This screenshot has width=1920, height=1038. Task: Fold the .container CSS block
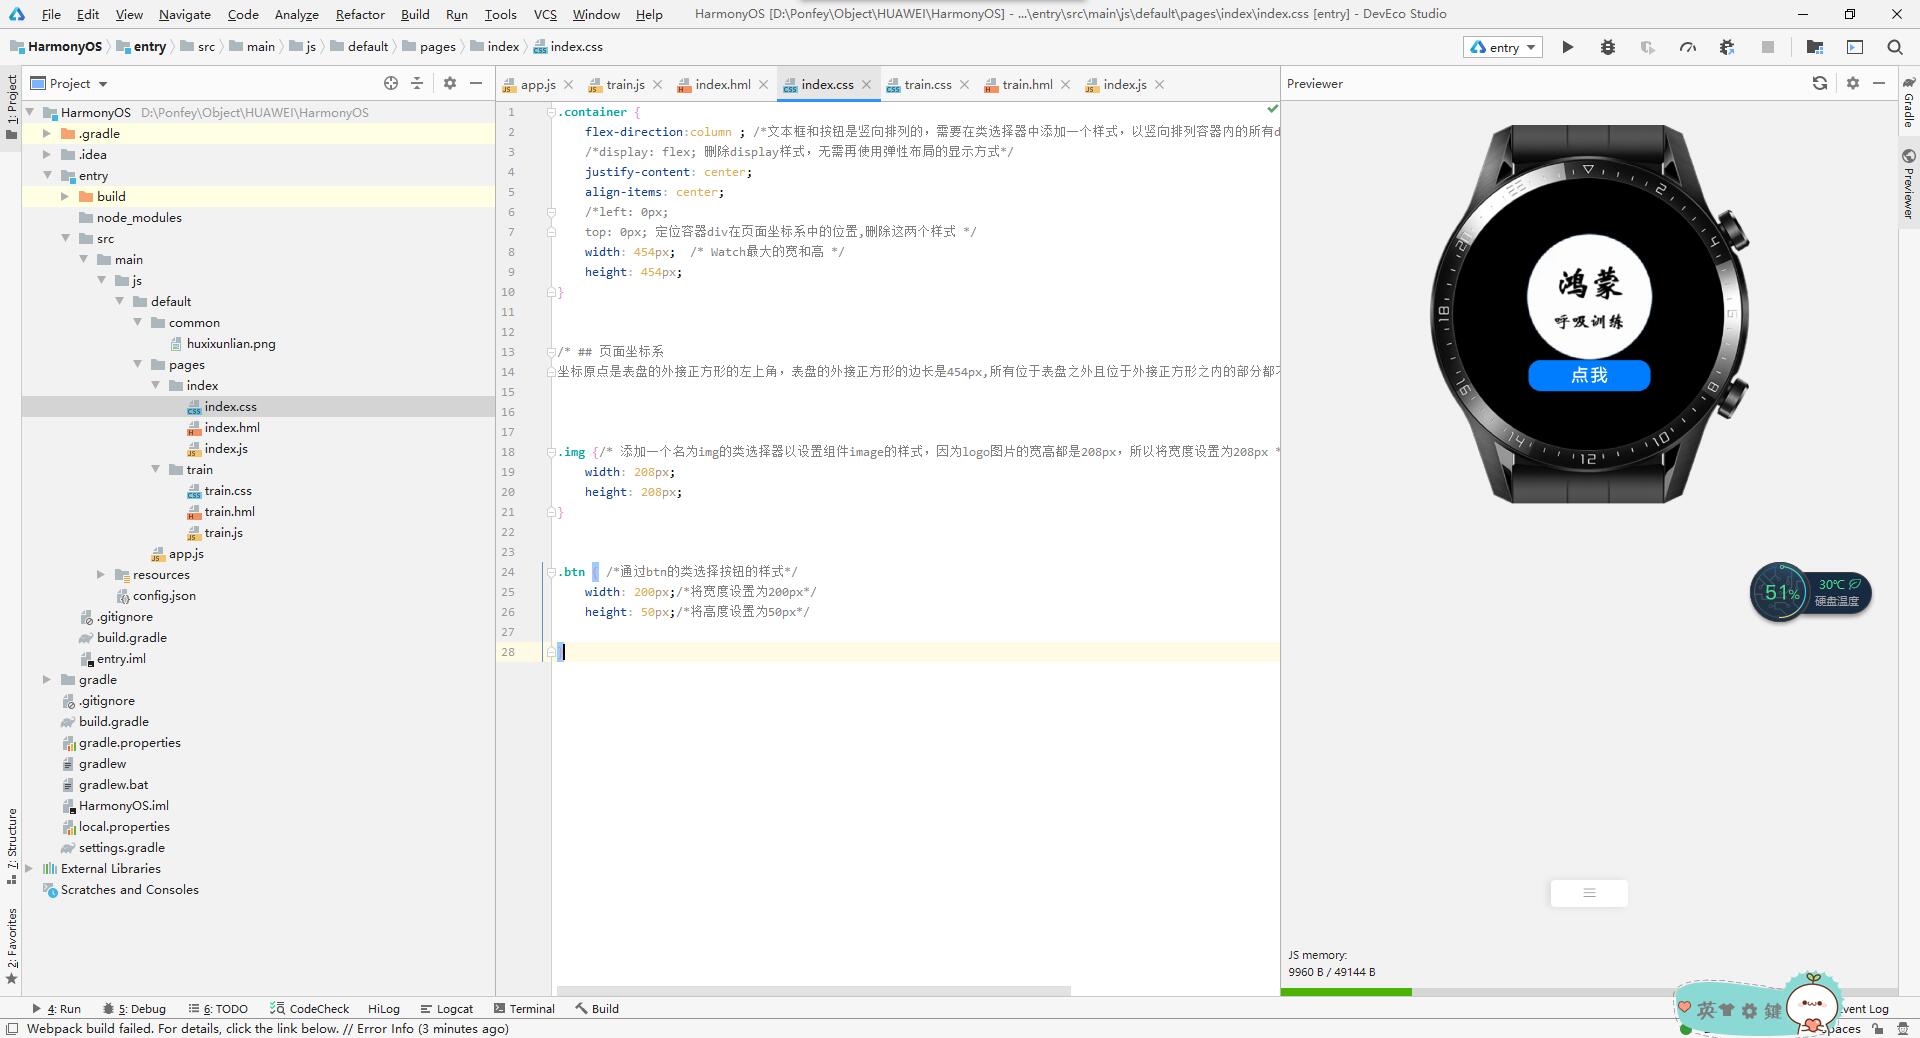pyautogui.click(x=551, y=112)
